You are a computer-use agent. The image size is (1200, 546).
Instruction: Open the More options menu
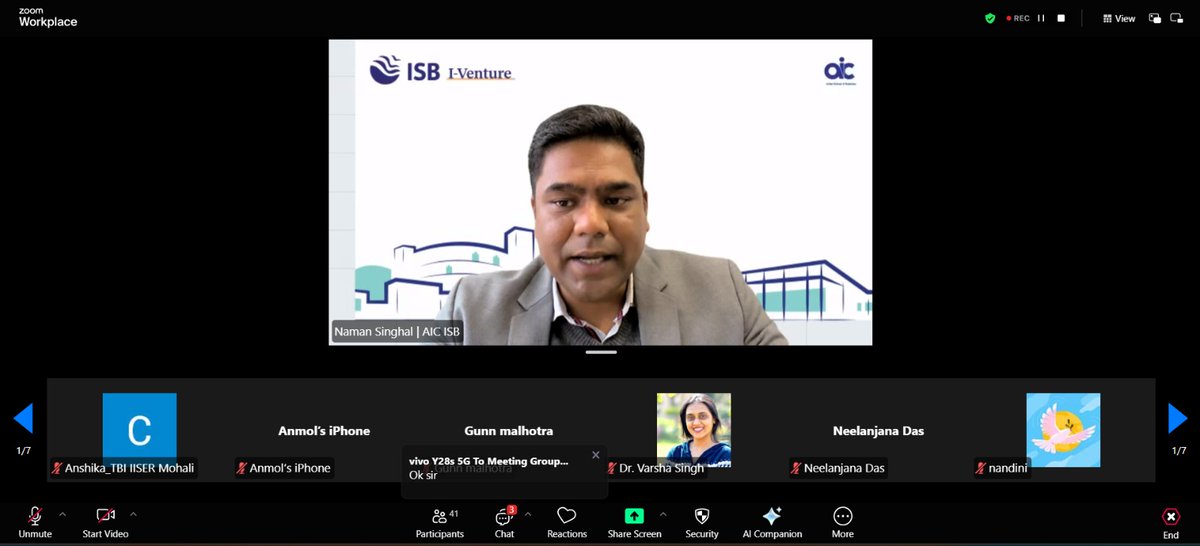(843, 521)
